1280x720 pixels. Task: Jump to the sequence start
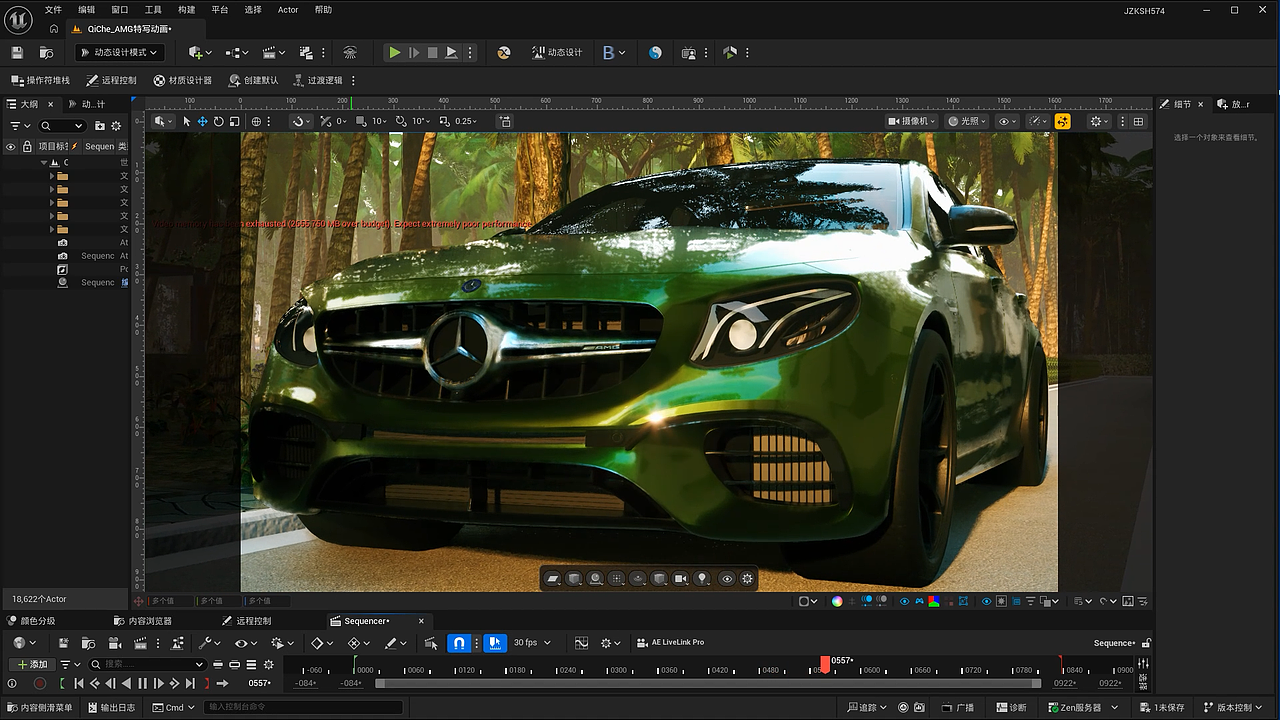pyautogui.click(x=79, y=684)
